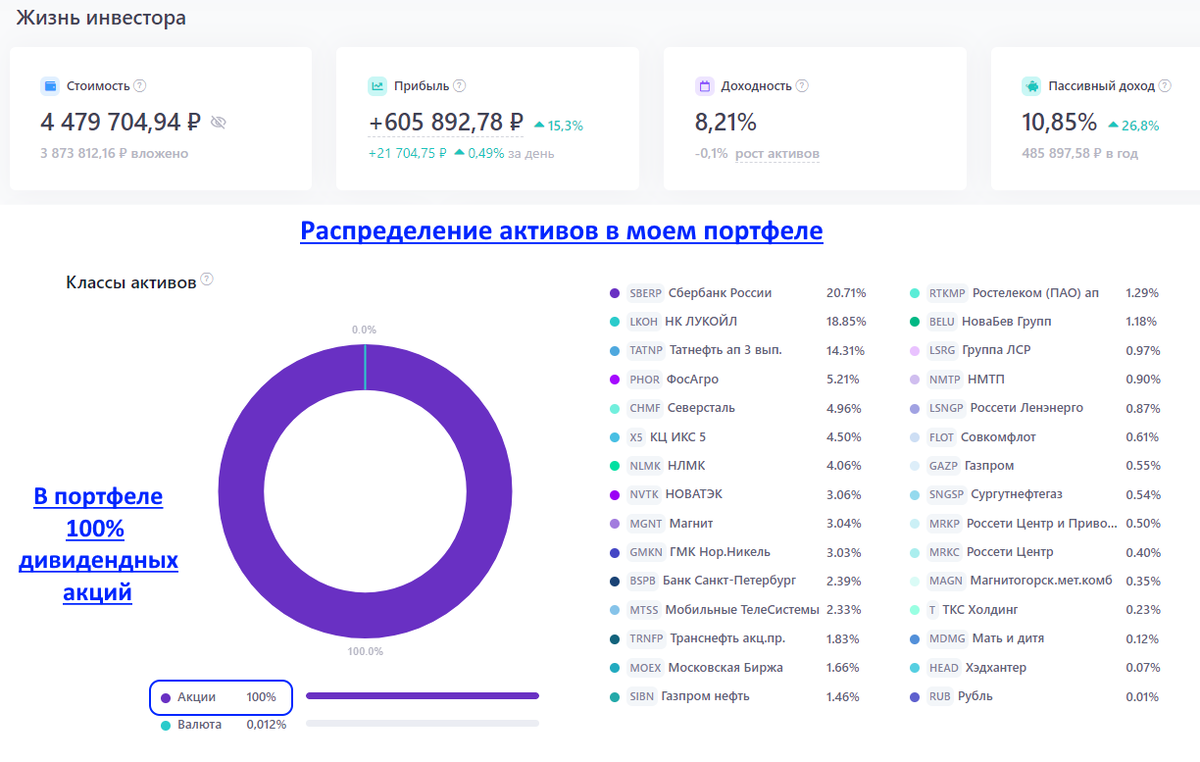Image resolution: width=1200 pixels, height=762 pixels.
Task: Click the HEAD ticker badge
Action: coord(944,668)
